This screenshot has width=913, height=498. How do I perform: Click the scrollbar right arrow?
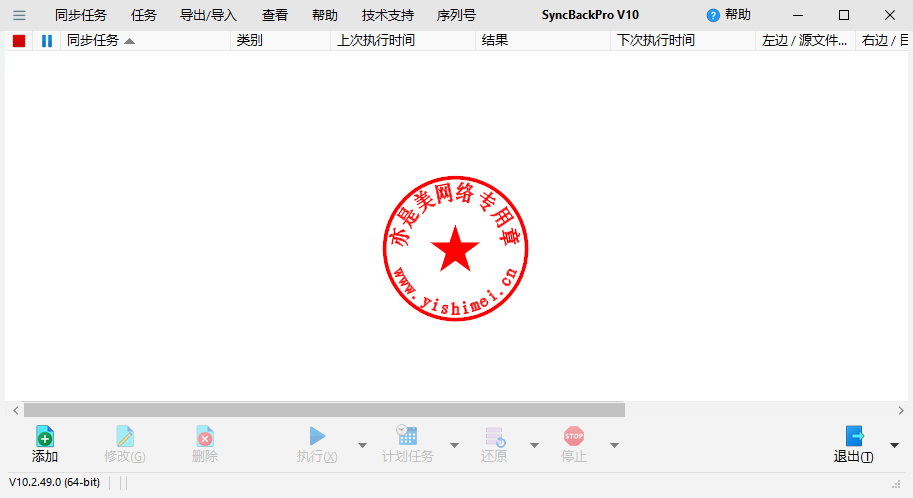point(901,410)
